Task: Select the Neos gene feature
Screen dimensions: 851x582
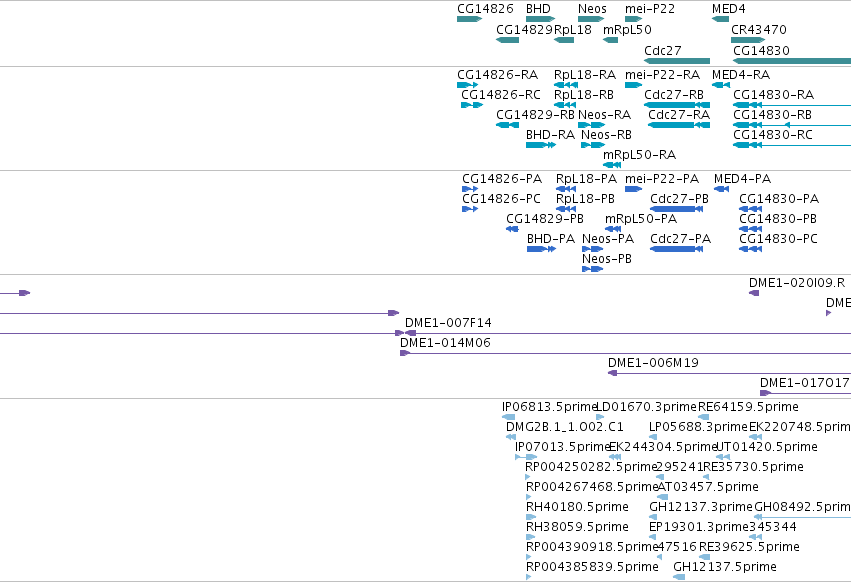Action: (591, 19)
